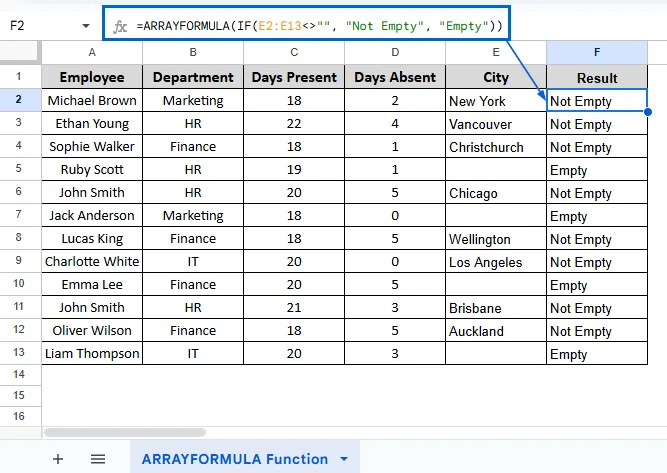Add a new sheet with plus icon
This screenshot has height=473, width=667.
(58, 459)
